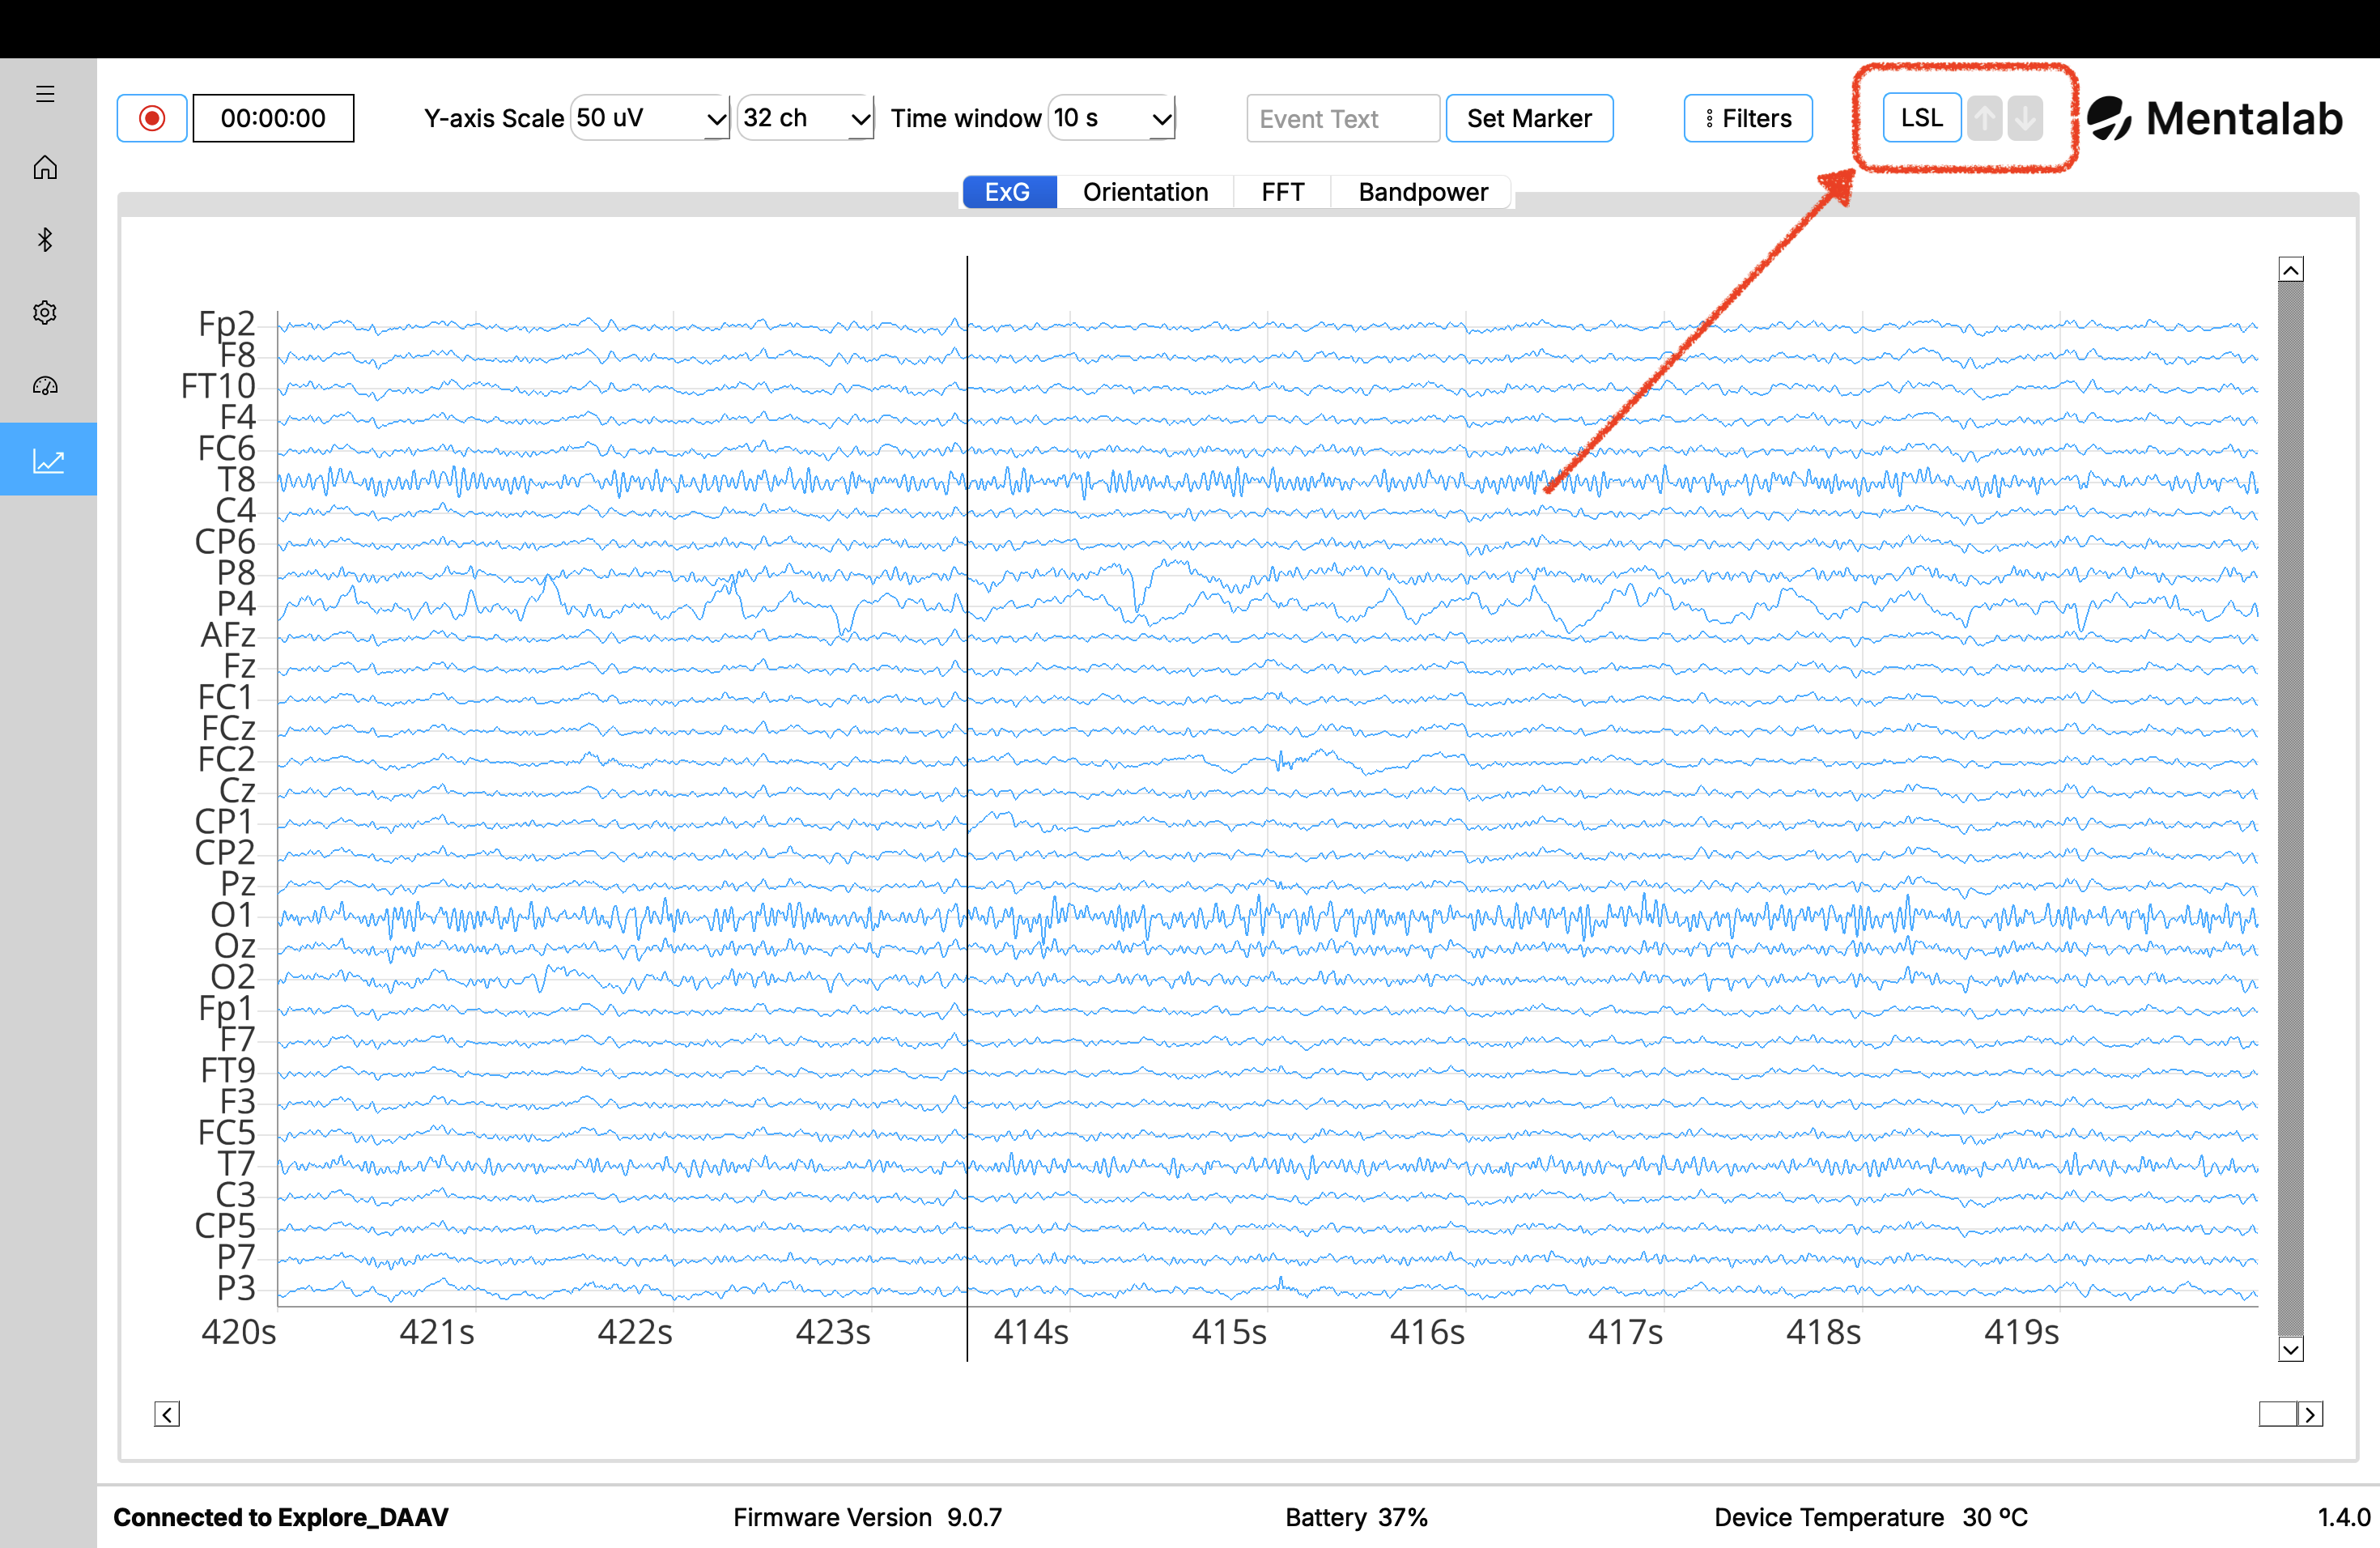Screen dimensions: 2380x1548
Task: Click the Event Text input field
Action: (1342, 119)
